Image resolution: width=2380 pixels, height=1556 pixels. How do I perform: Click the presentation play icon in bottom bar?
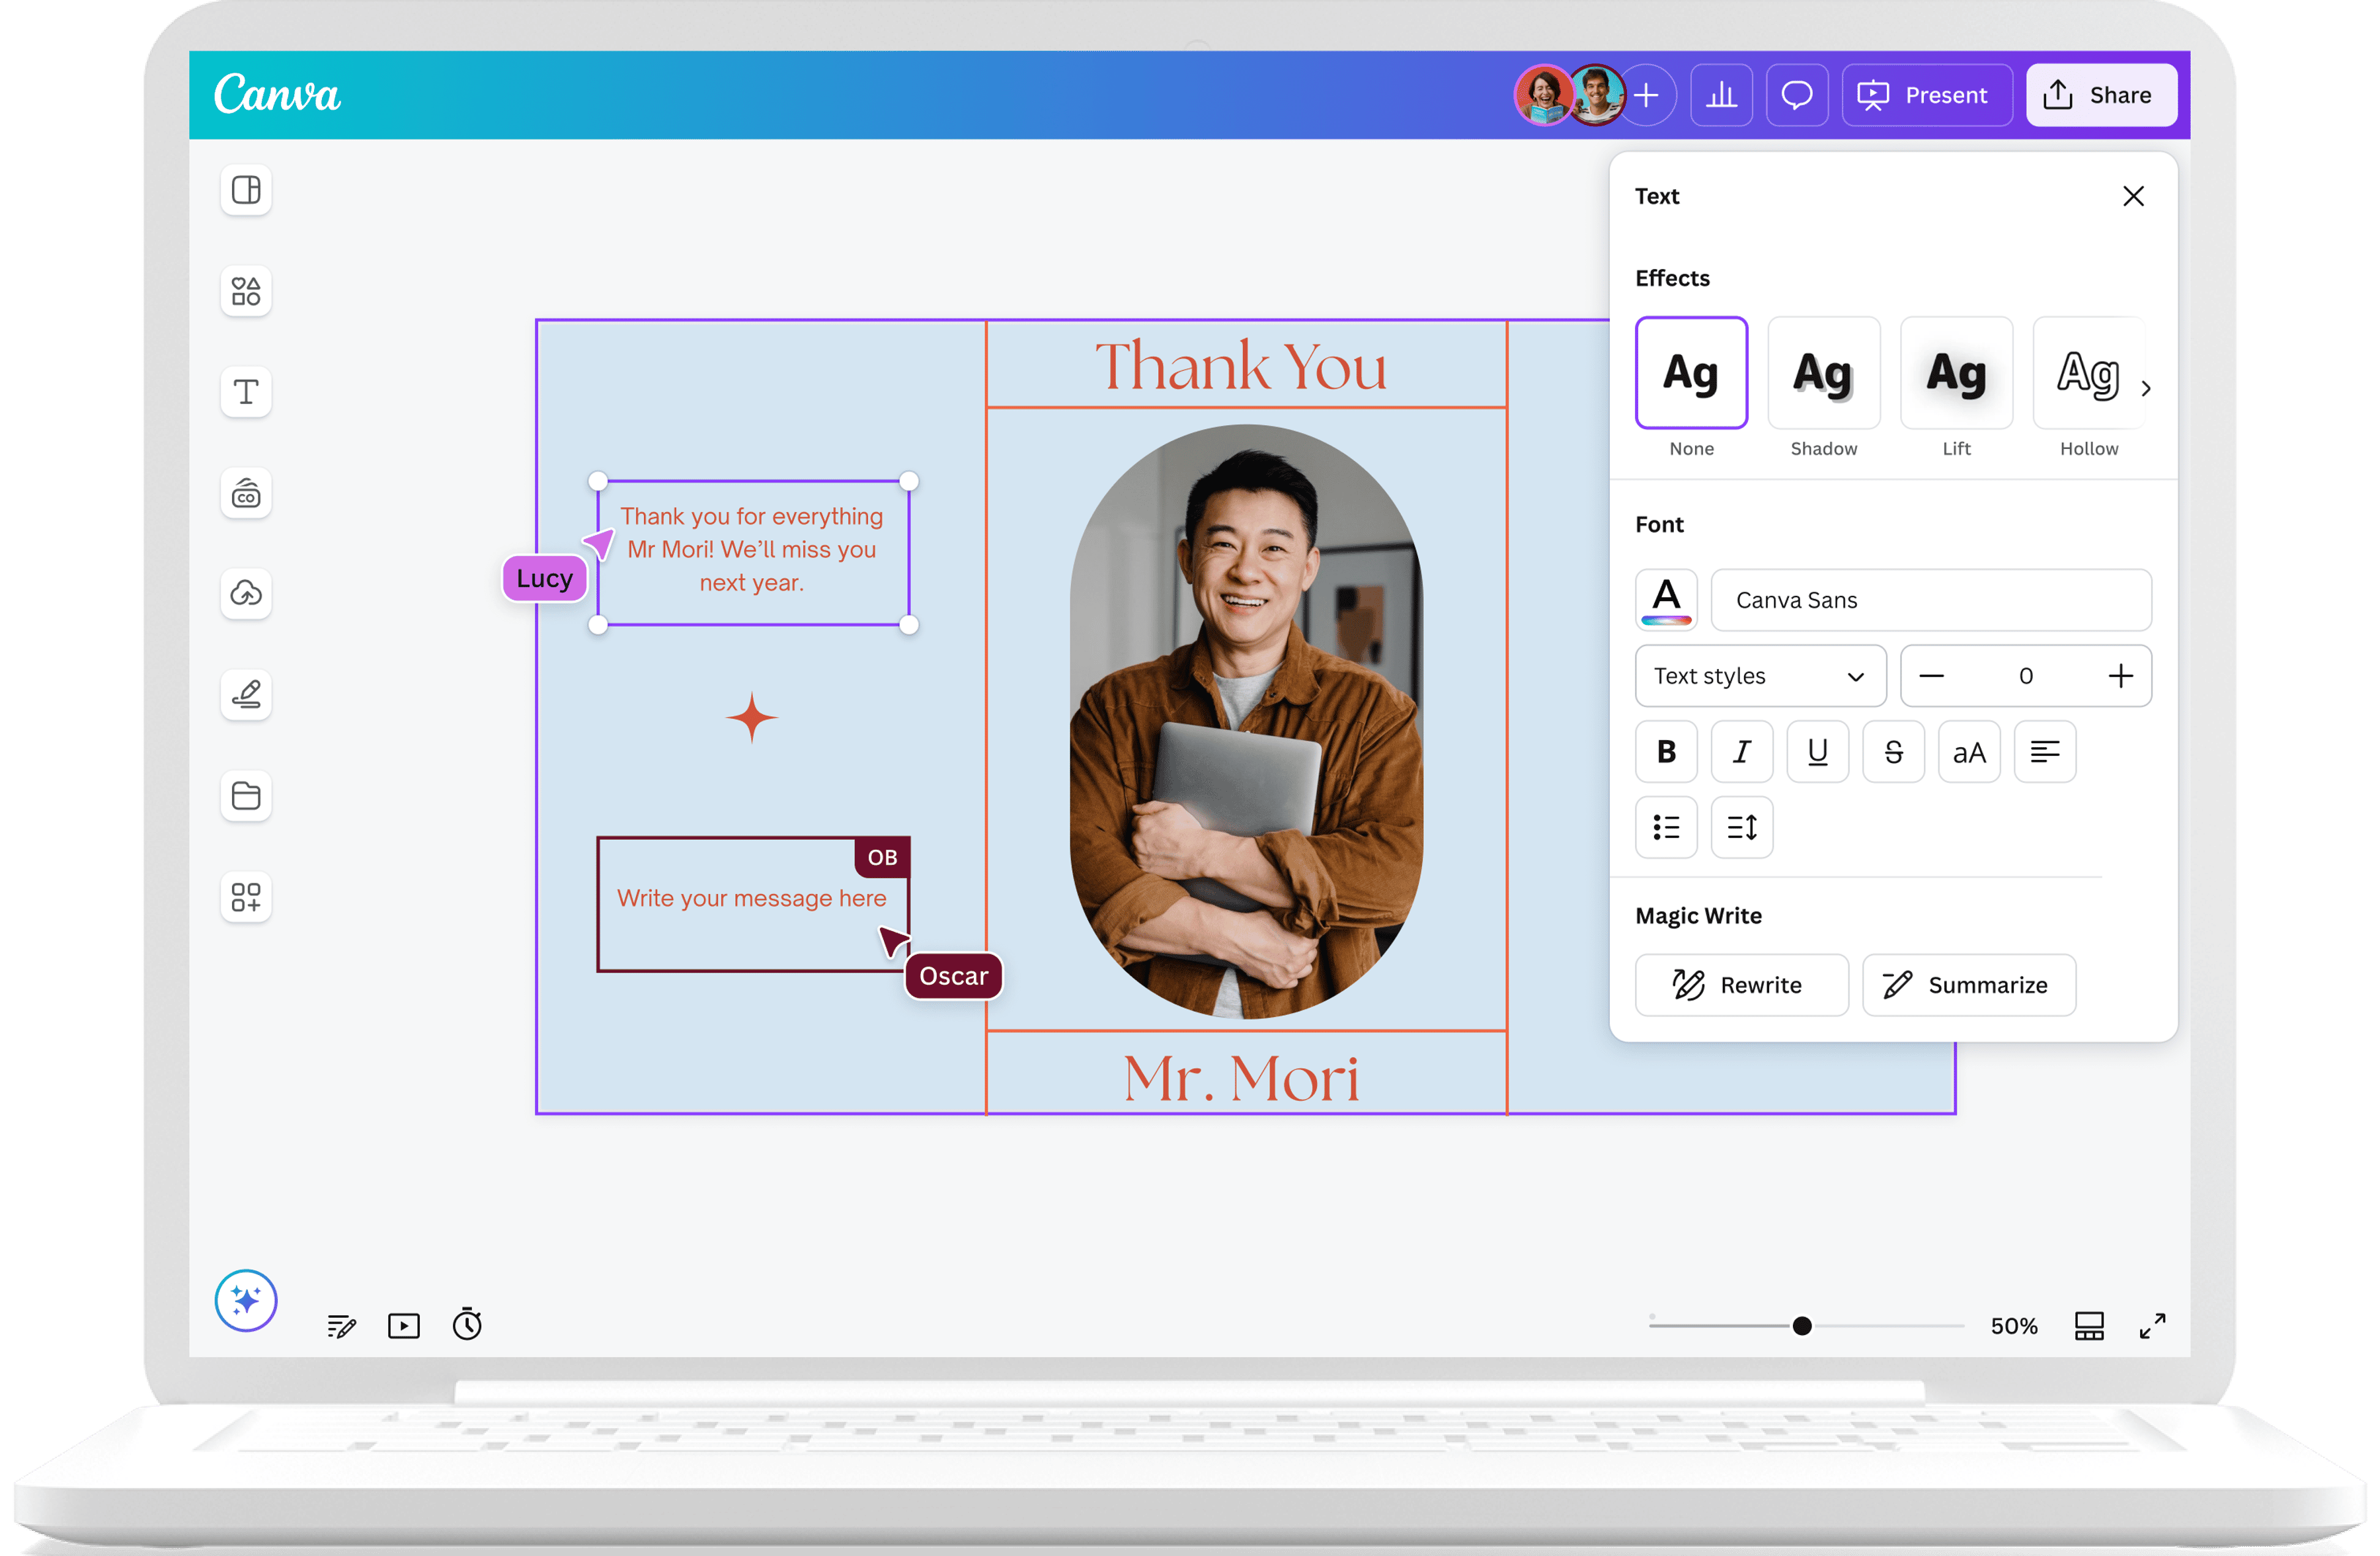pos(404,1326)
